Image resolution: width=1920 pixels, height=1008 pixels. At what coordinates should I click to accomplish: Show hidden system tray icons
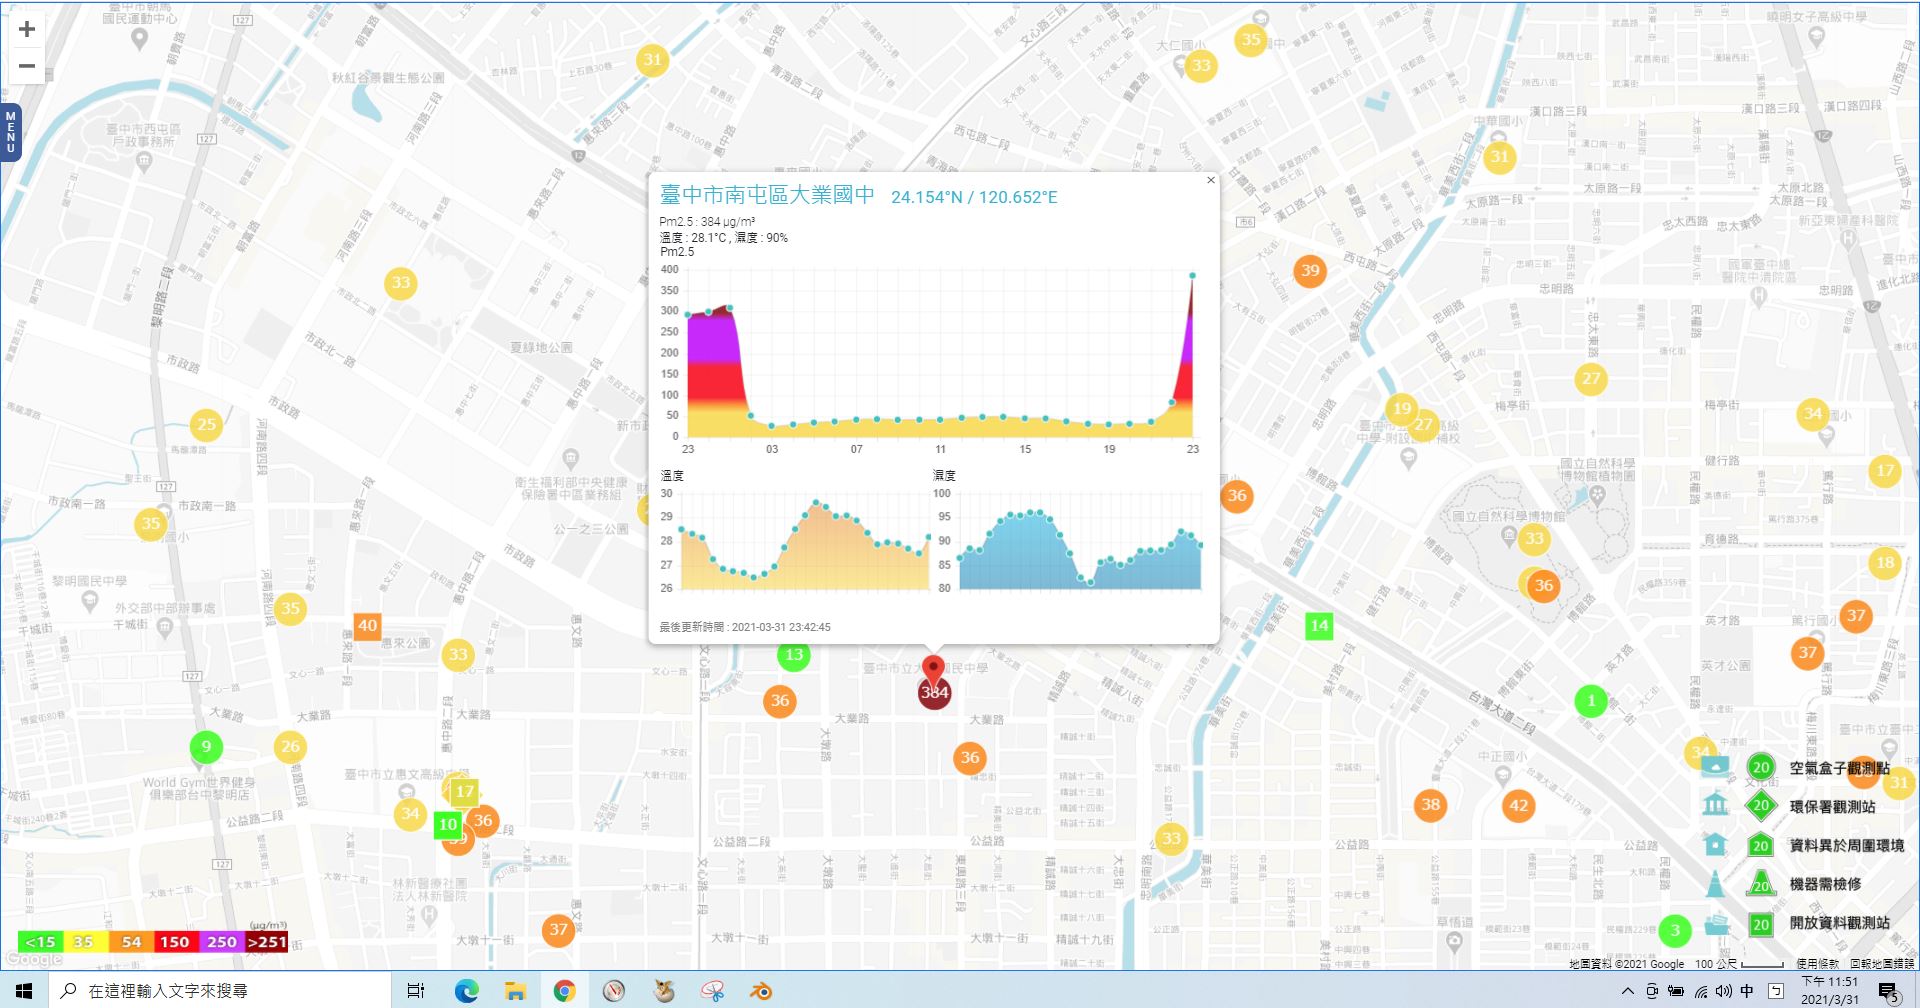[1628, 991]
